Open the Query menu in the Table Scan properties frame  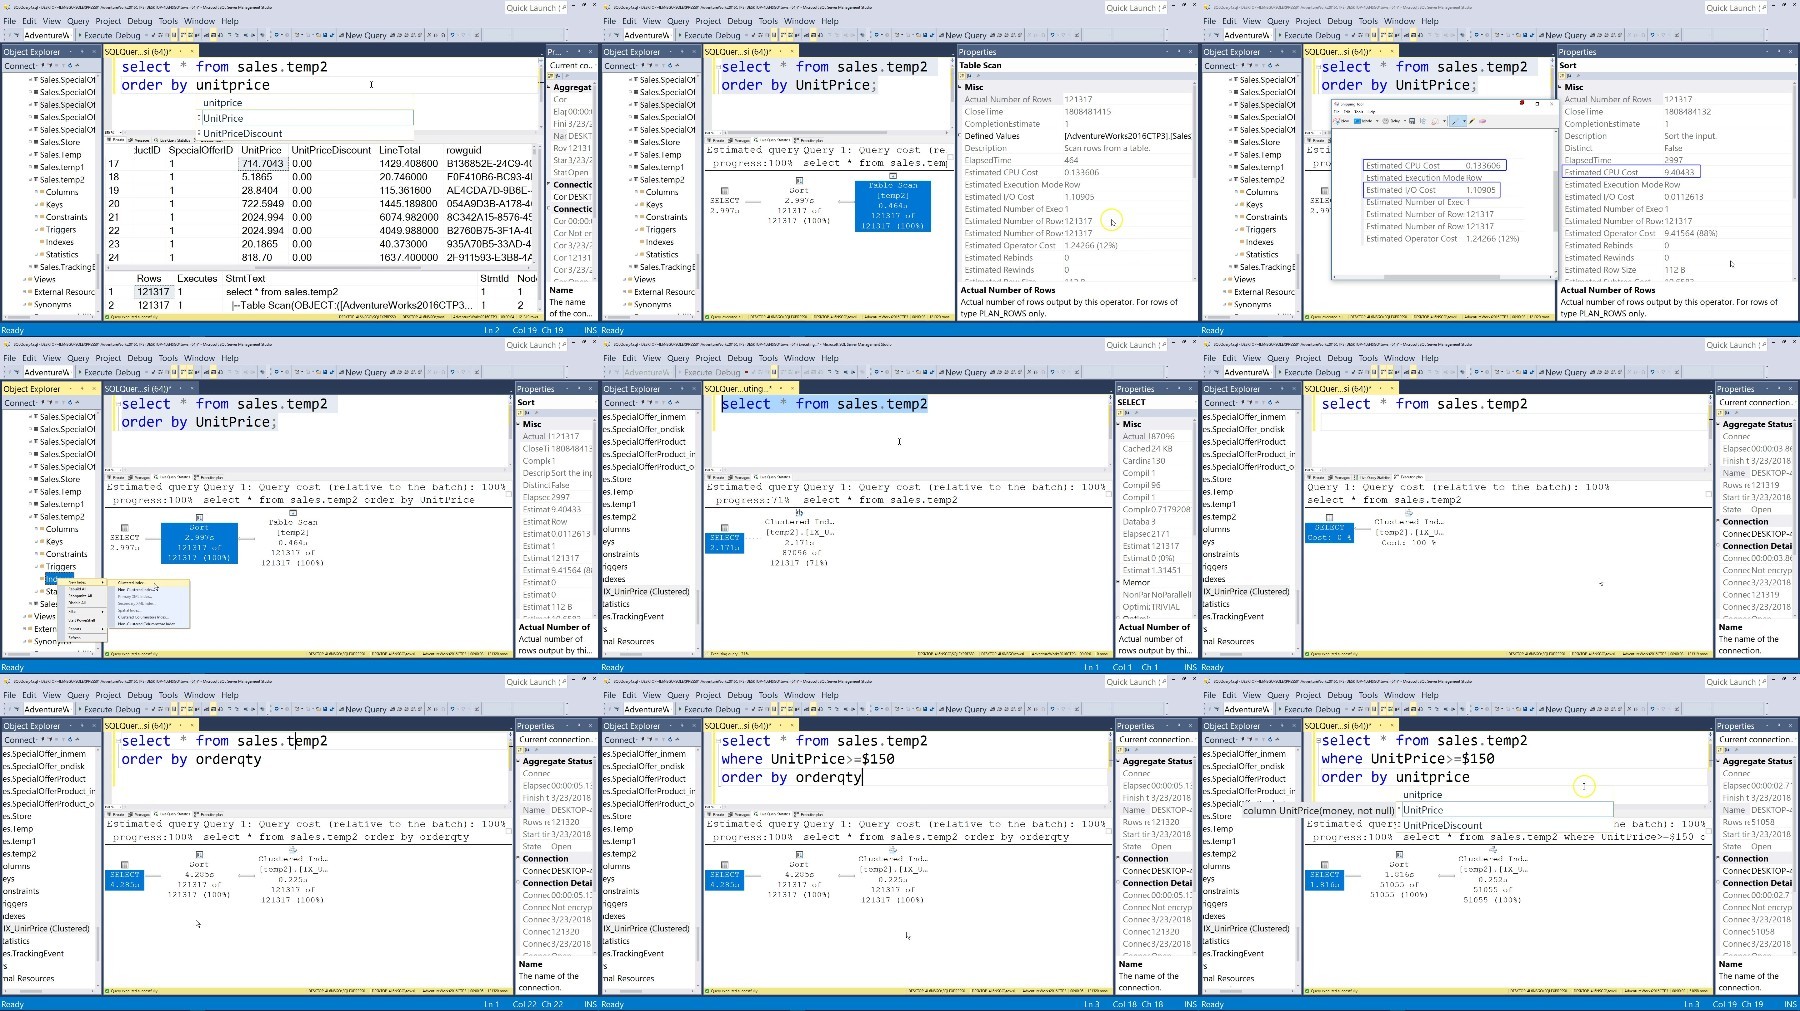(678, 20)
